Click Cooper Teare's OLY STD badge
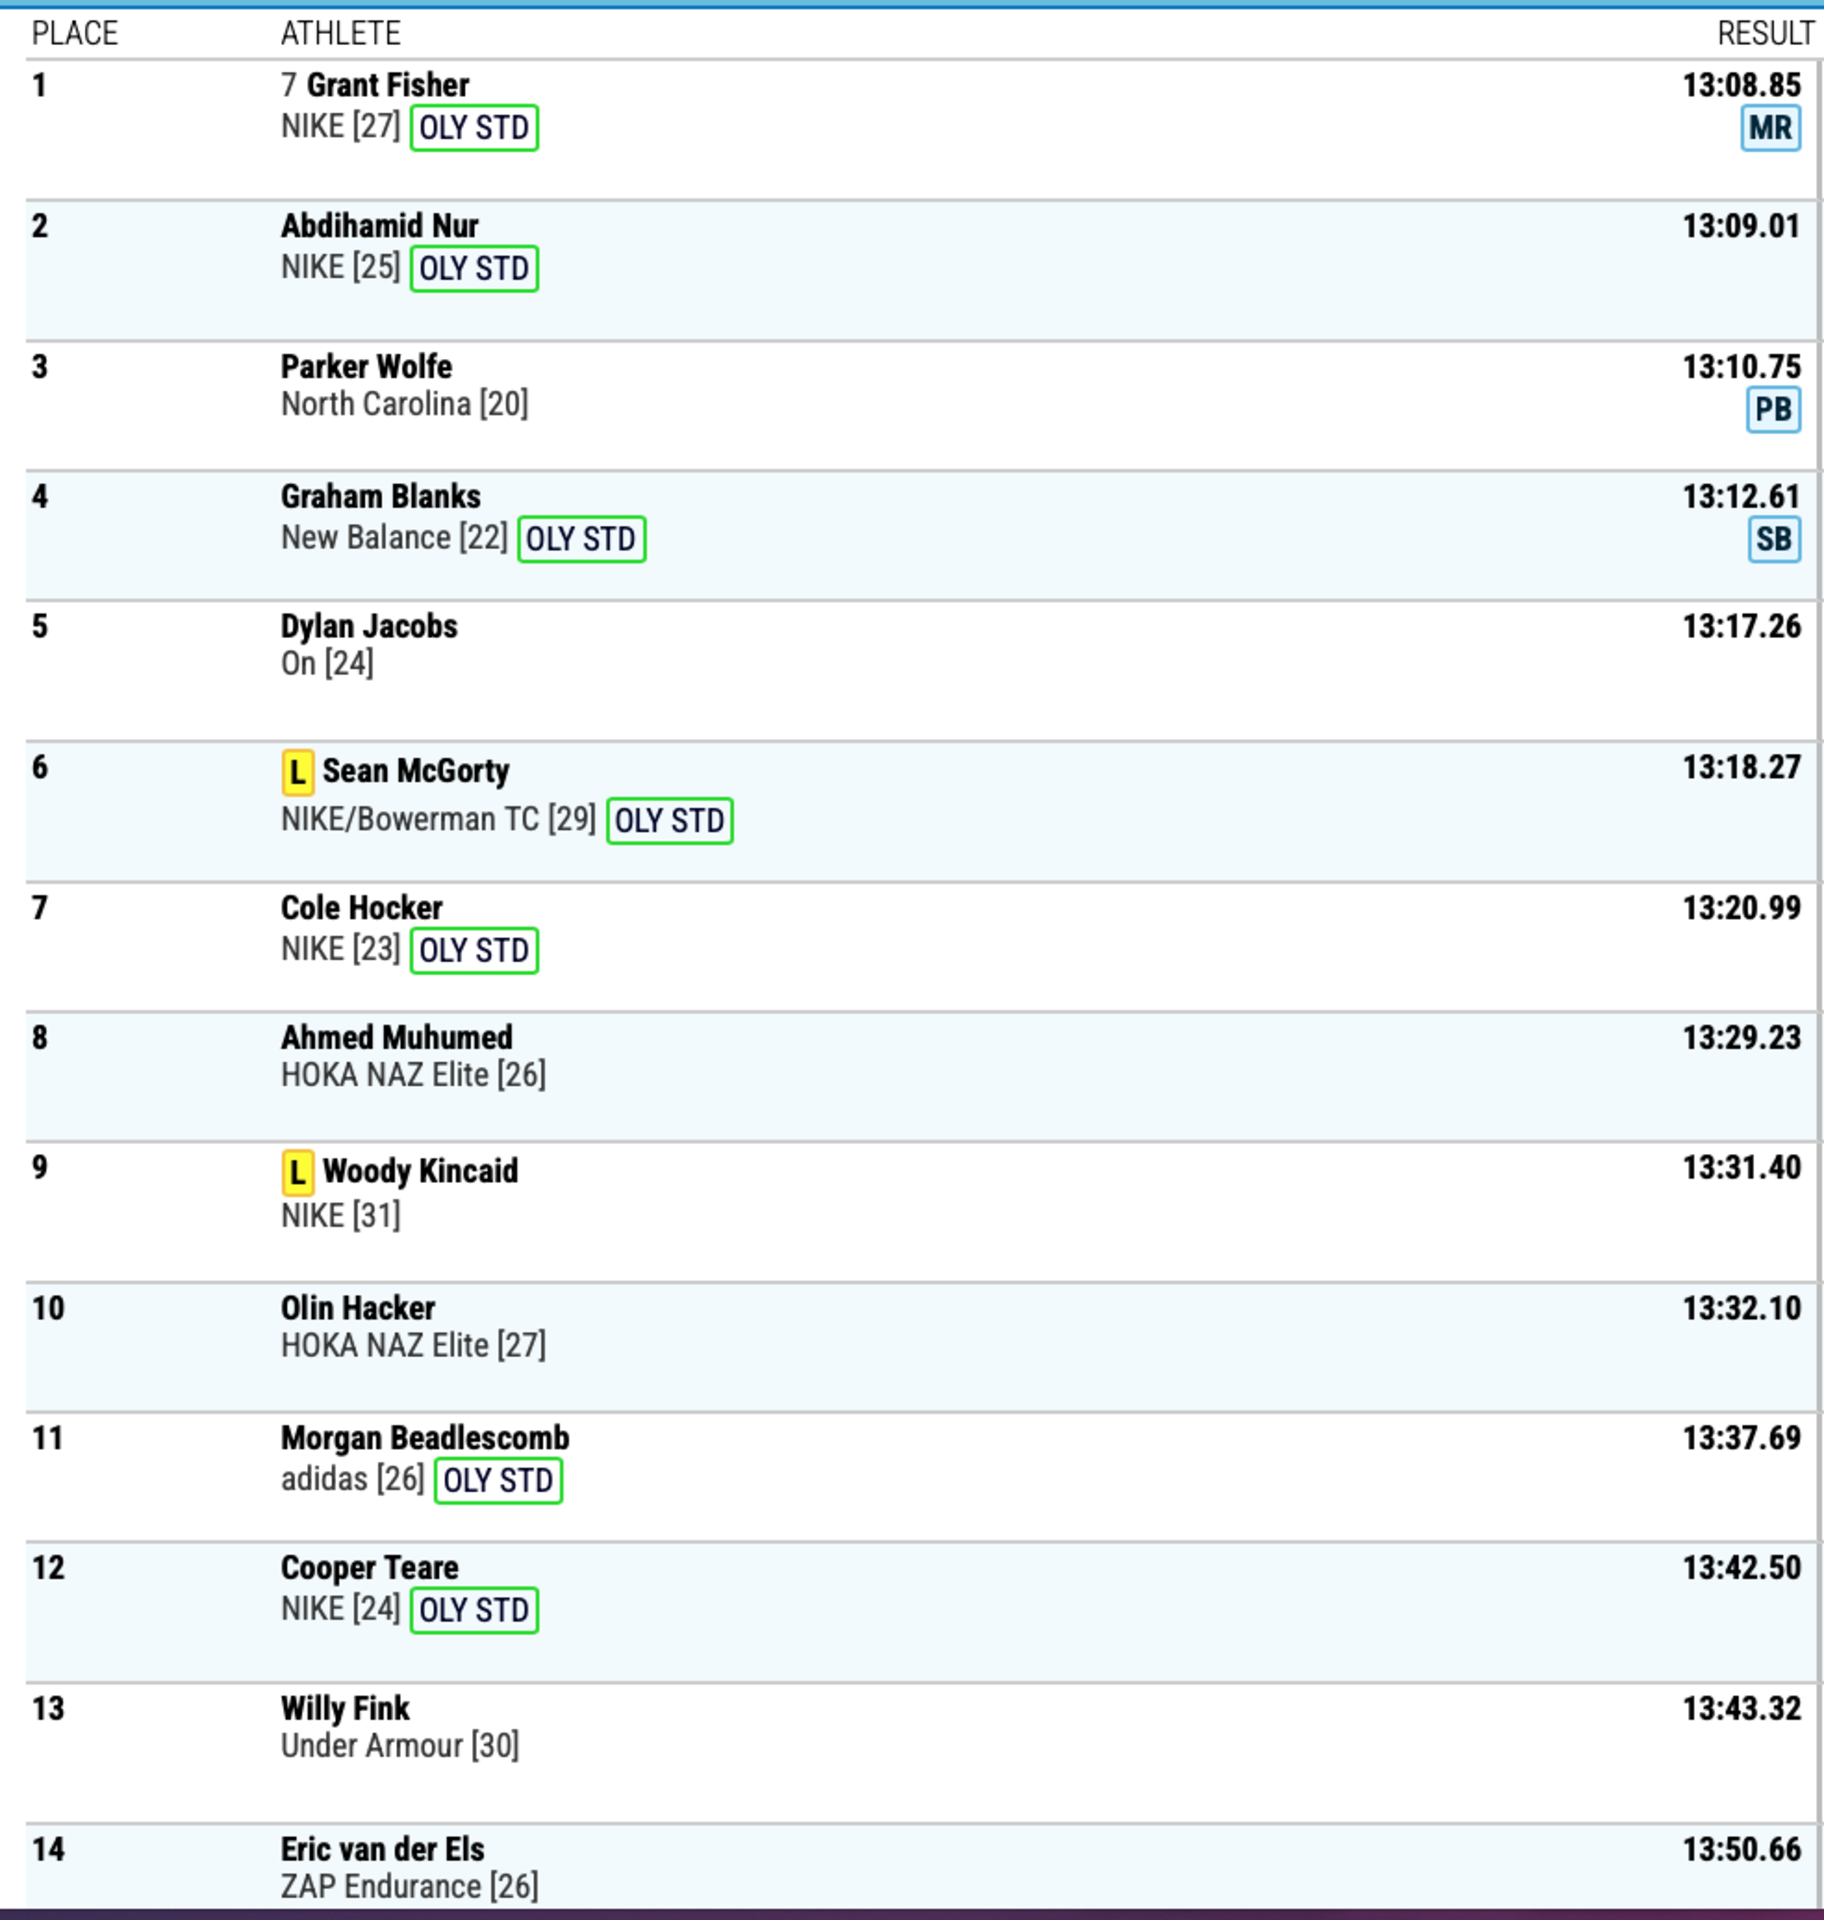Viewport: 1824px width, 1920px height. click(474, 1610)
